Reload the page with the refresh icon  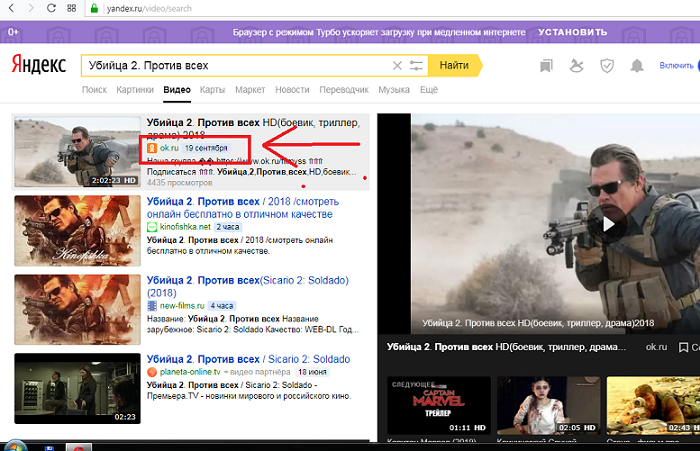pyautogui.click(x=51, y=8)
